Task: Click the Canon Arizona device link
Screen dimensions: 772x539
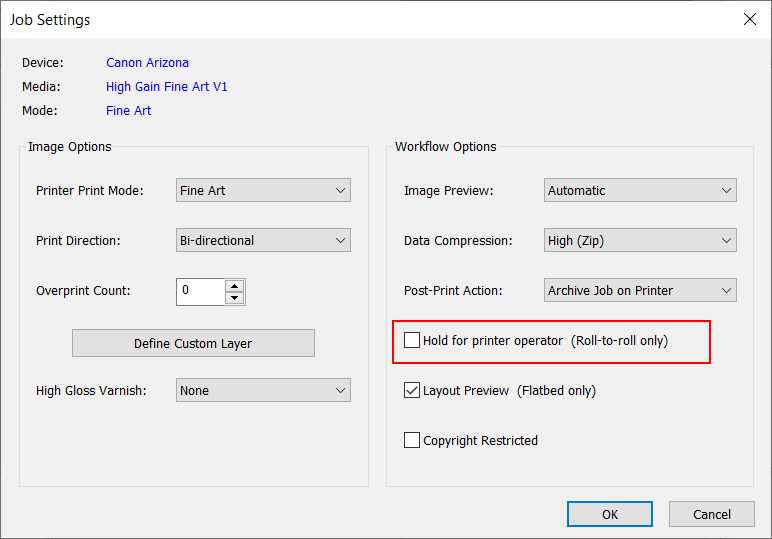Action: 147,63
